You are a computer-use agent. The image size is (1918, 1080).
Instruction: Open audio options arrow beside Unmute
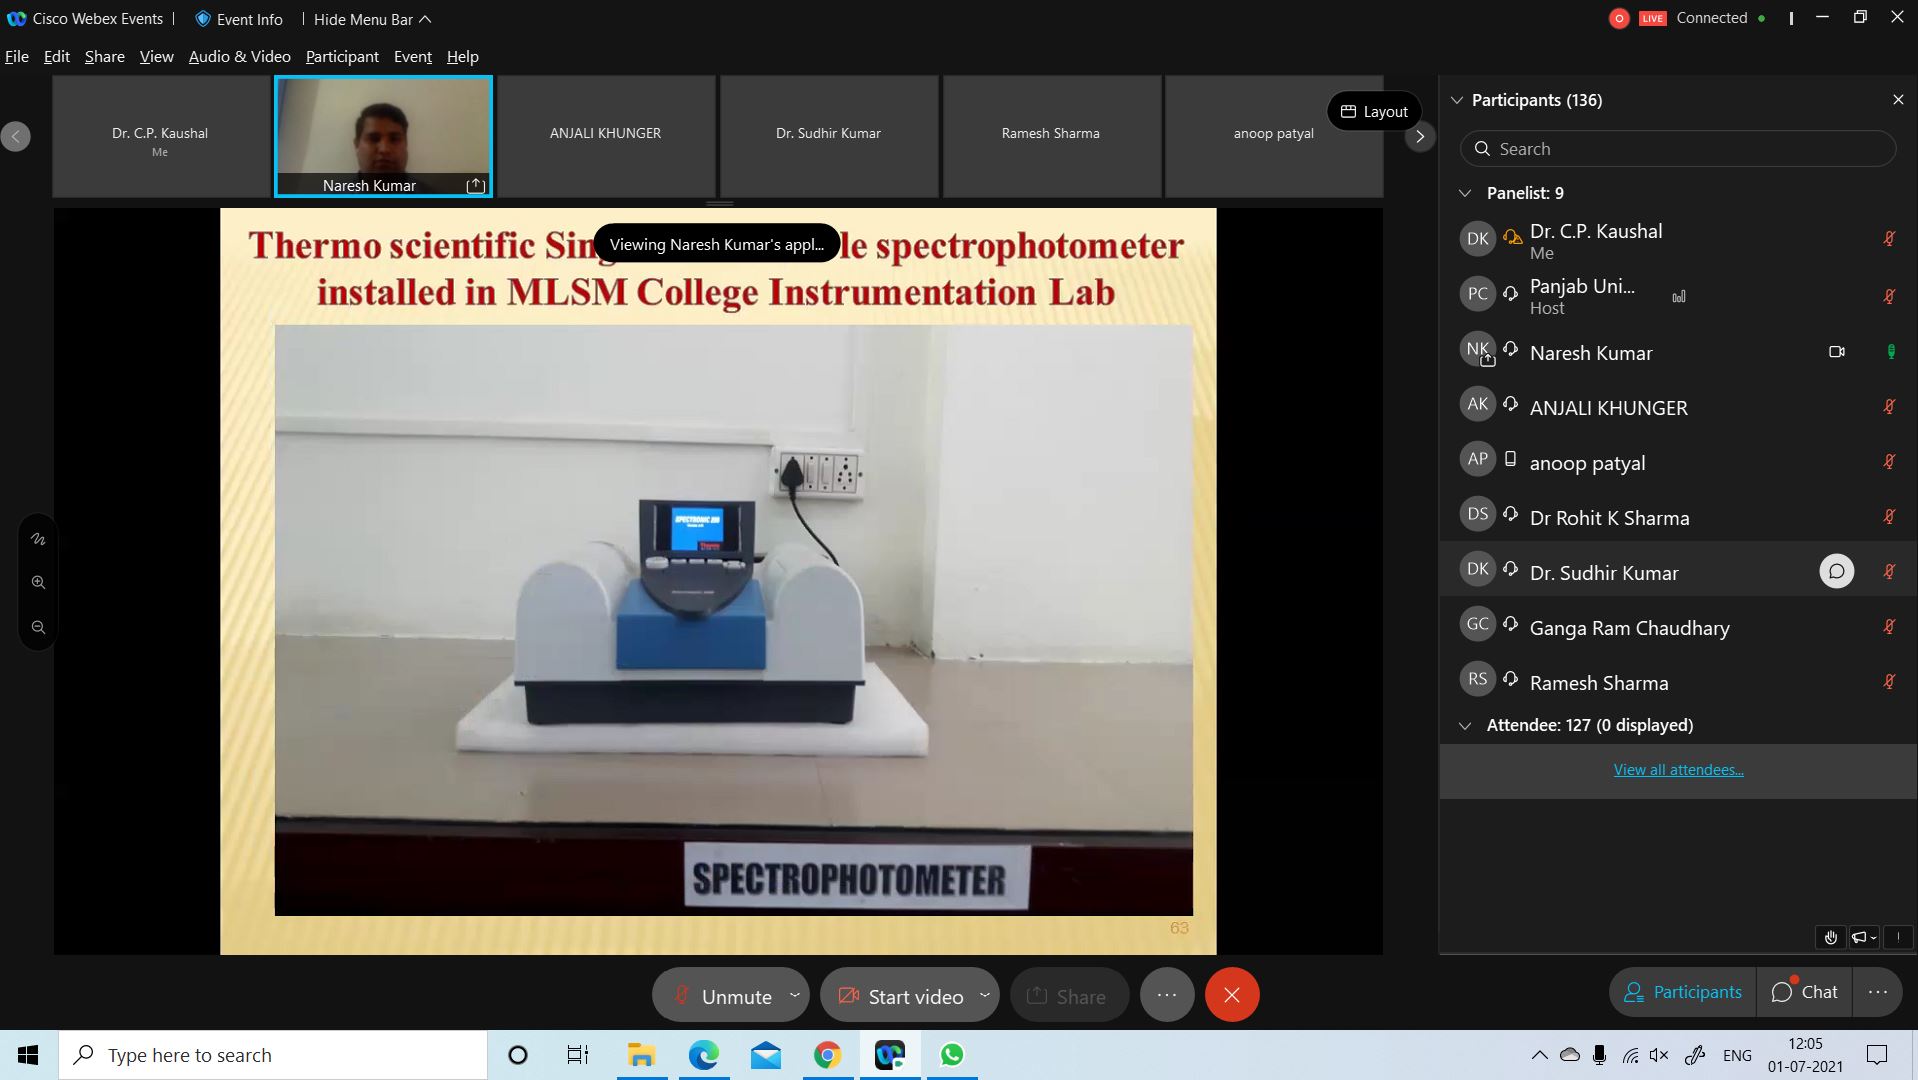(795, 995)
